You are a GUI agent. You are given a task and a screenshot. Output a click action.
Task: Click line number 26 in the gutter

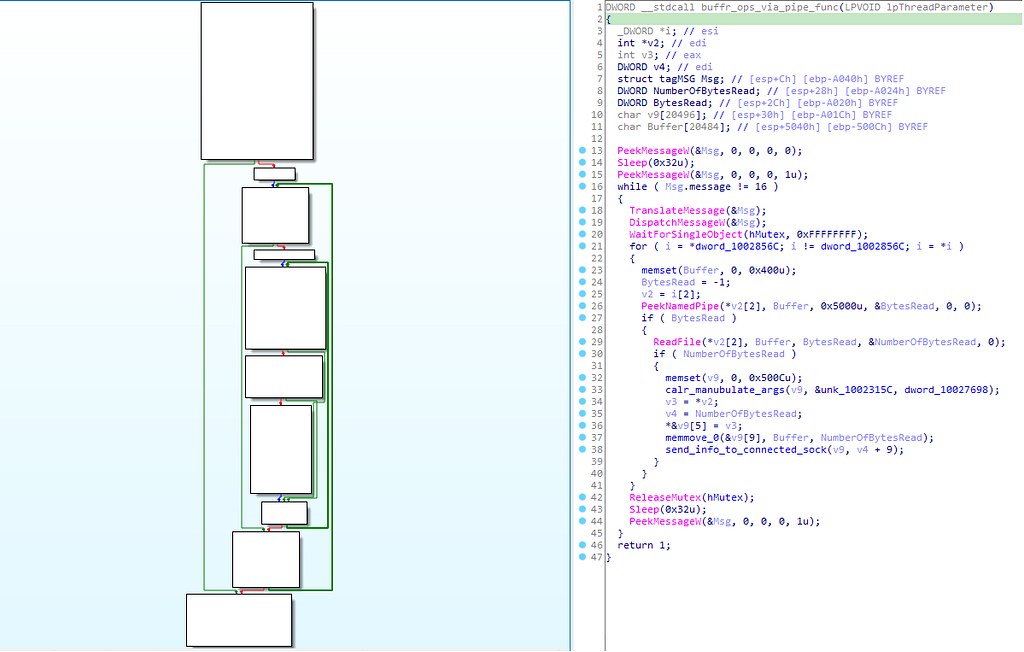[596, 306]
